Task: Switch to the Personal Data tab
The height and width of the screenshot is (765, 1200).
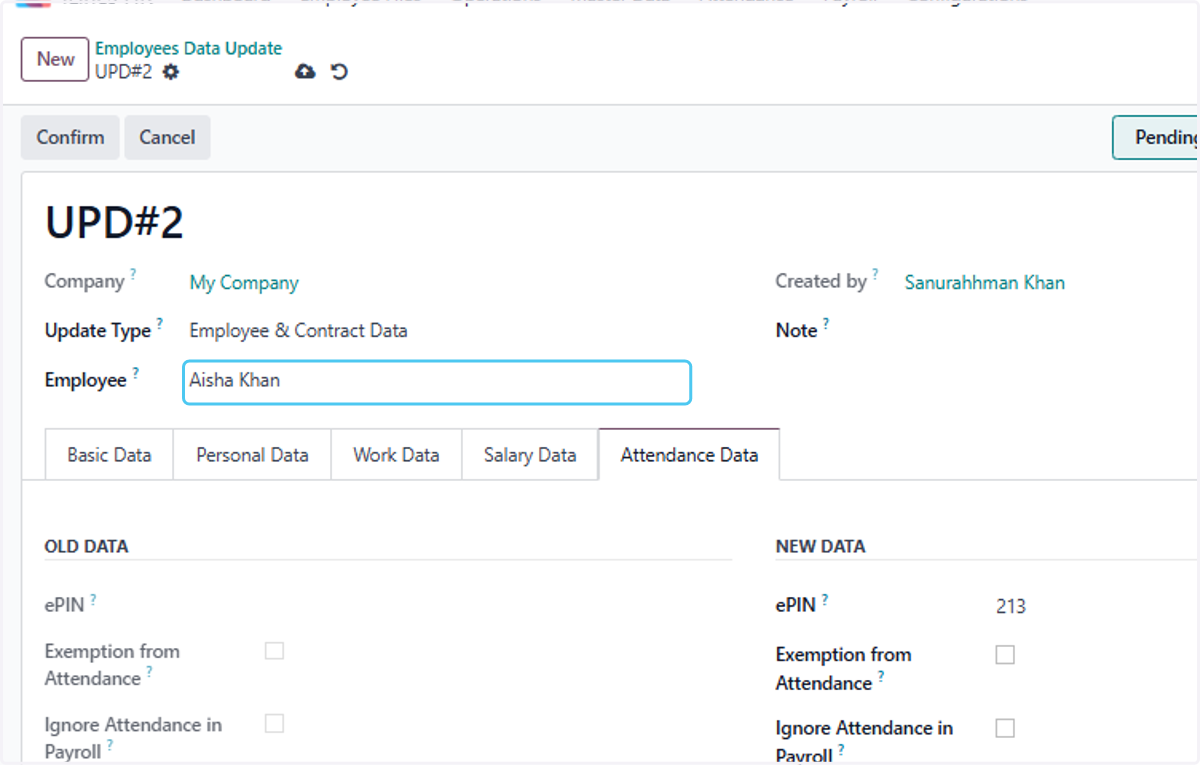Action: pyautogui.click(x=252, y=455)
